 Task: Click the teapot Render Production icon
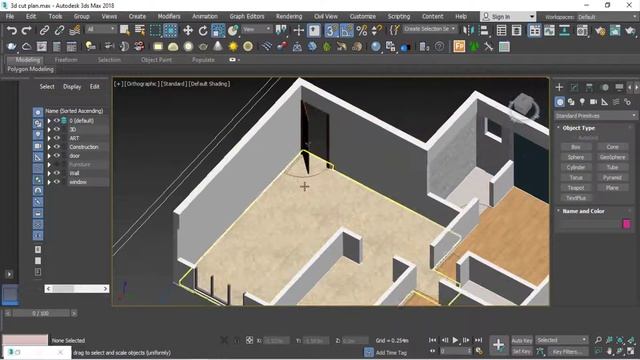(630, 30)
